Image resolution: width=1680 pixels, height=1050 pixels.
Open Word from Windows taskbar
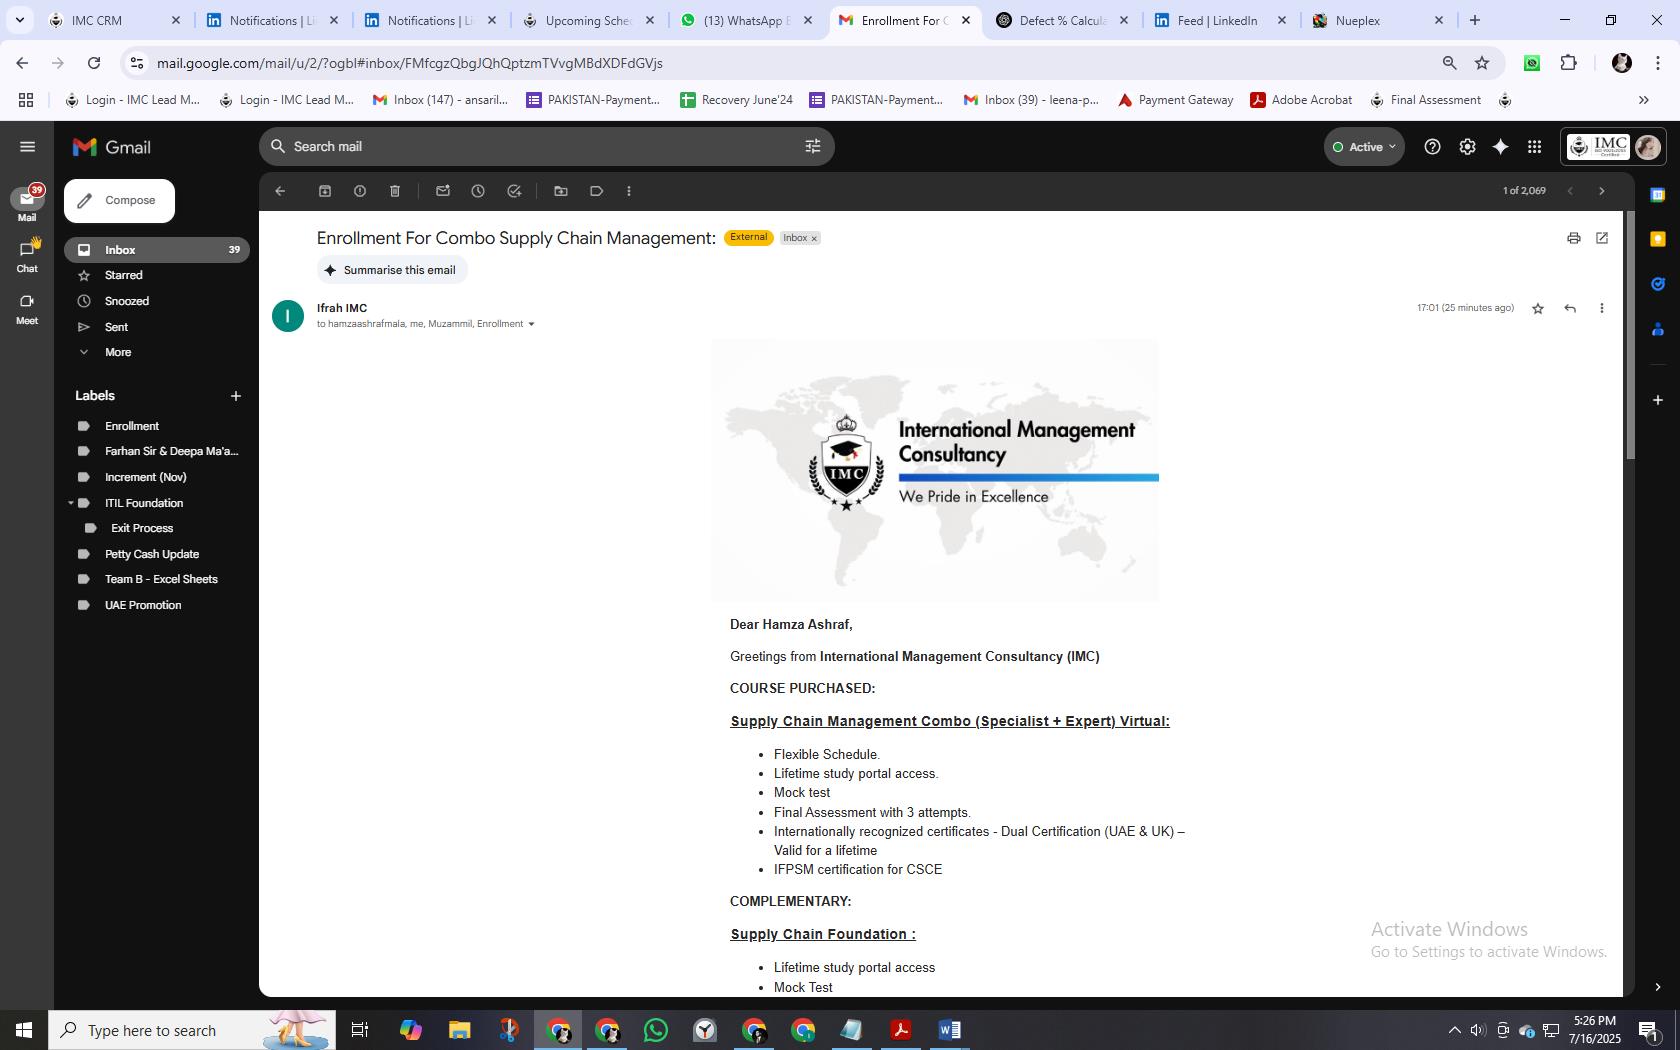tap(950, 1030)
